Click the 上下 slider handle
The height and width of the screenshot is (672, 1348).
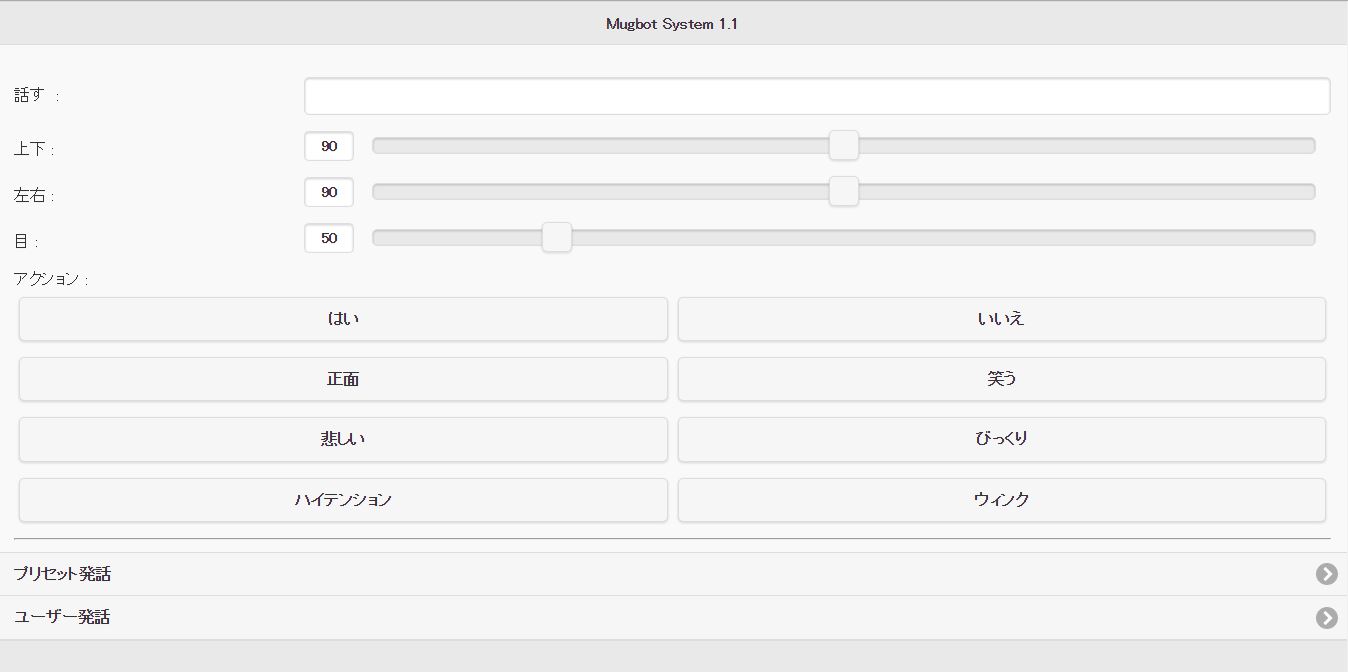(844, 145)
